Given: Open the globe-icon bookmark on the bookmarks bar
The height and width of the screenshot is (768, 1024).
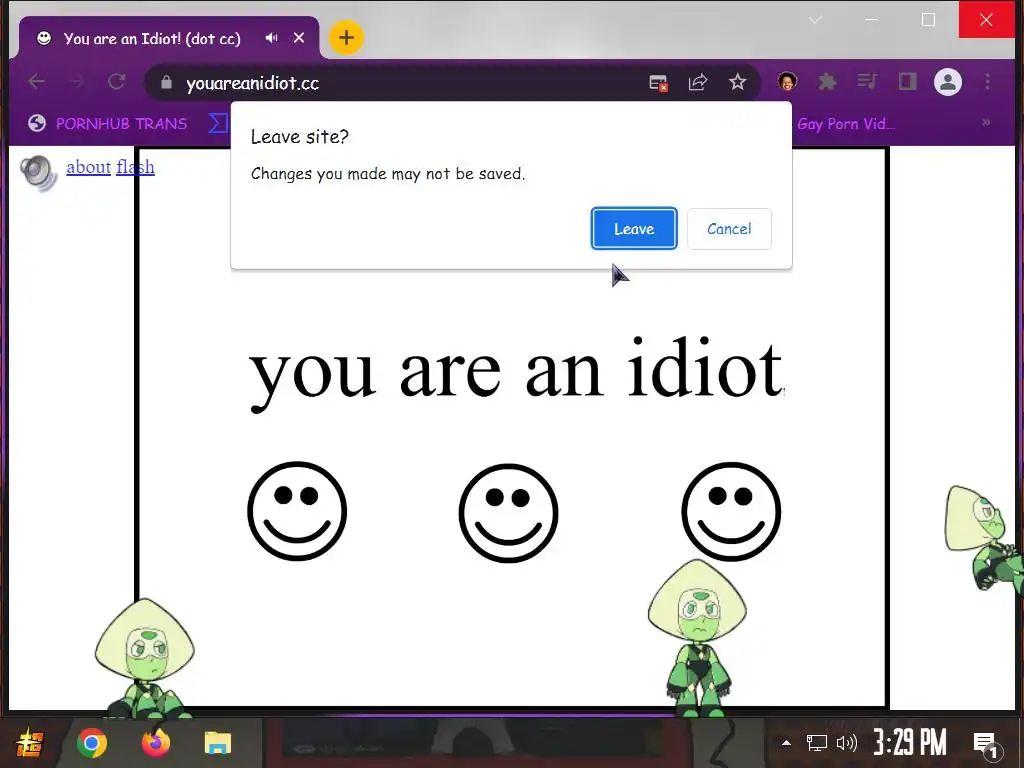Looking at the screenshot, I should tap(108, 123).
